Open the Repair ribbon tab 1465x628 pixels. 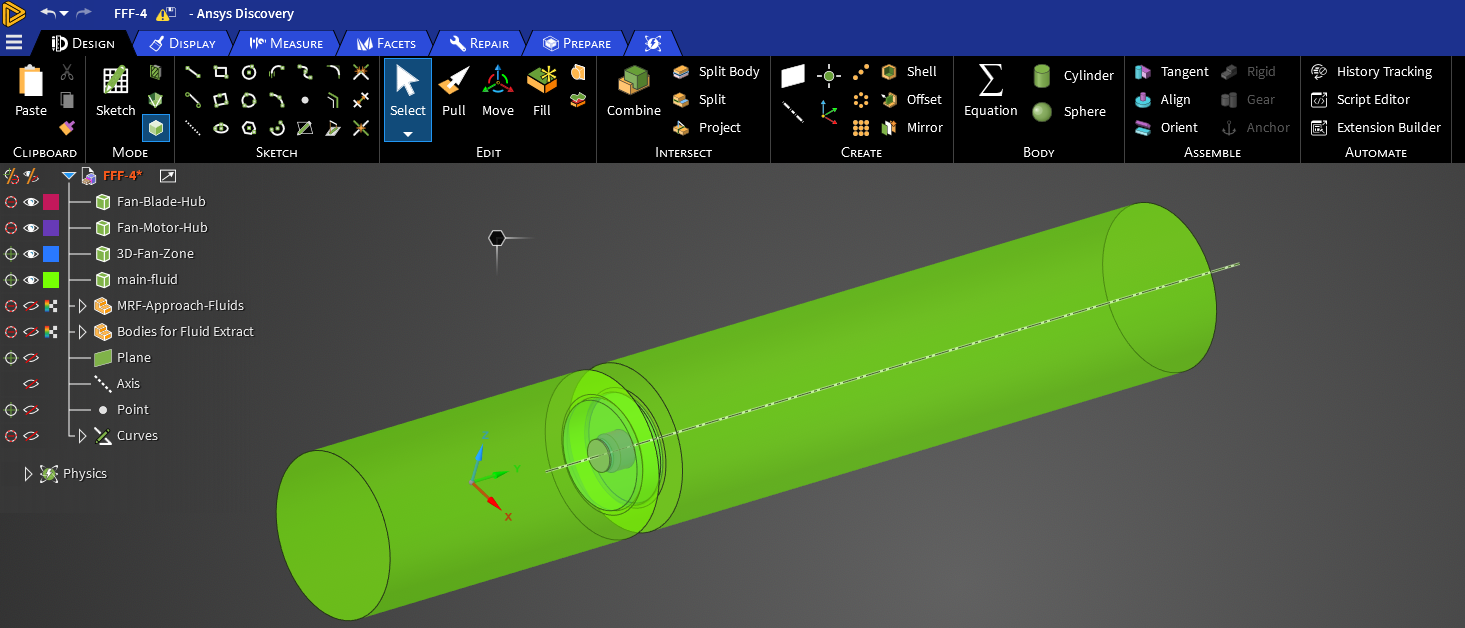click(480, 43)
